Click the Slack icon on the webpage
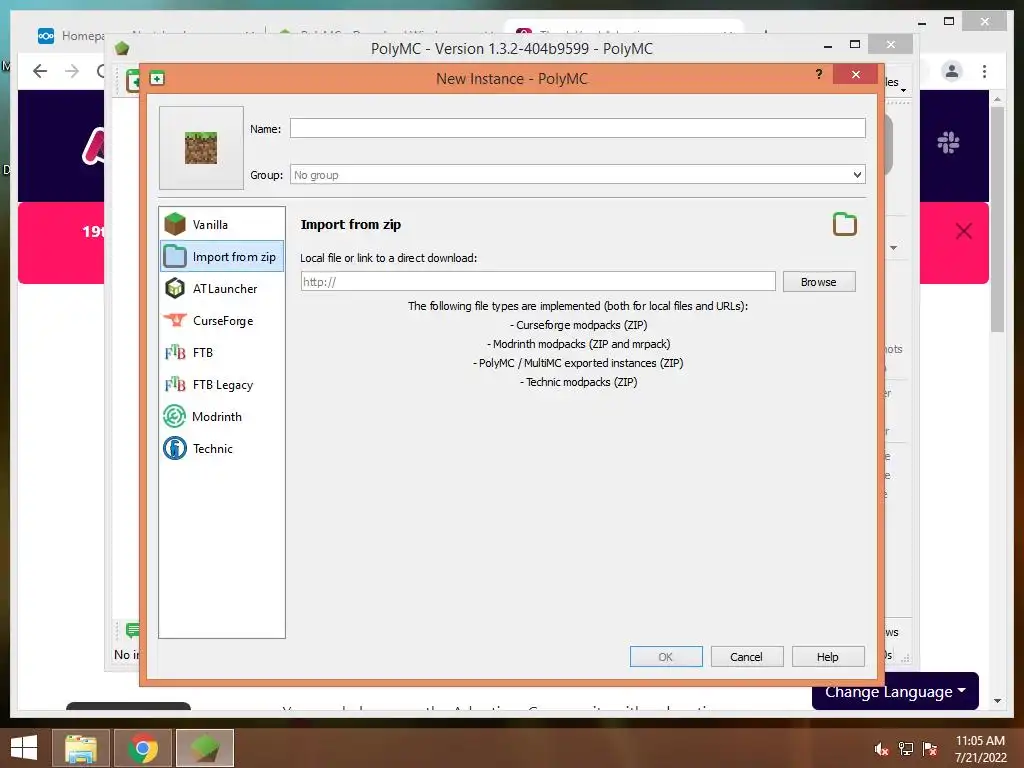Image resolution: width=1024 pixels, height=768 pixels. tap(948, 142)
